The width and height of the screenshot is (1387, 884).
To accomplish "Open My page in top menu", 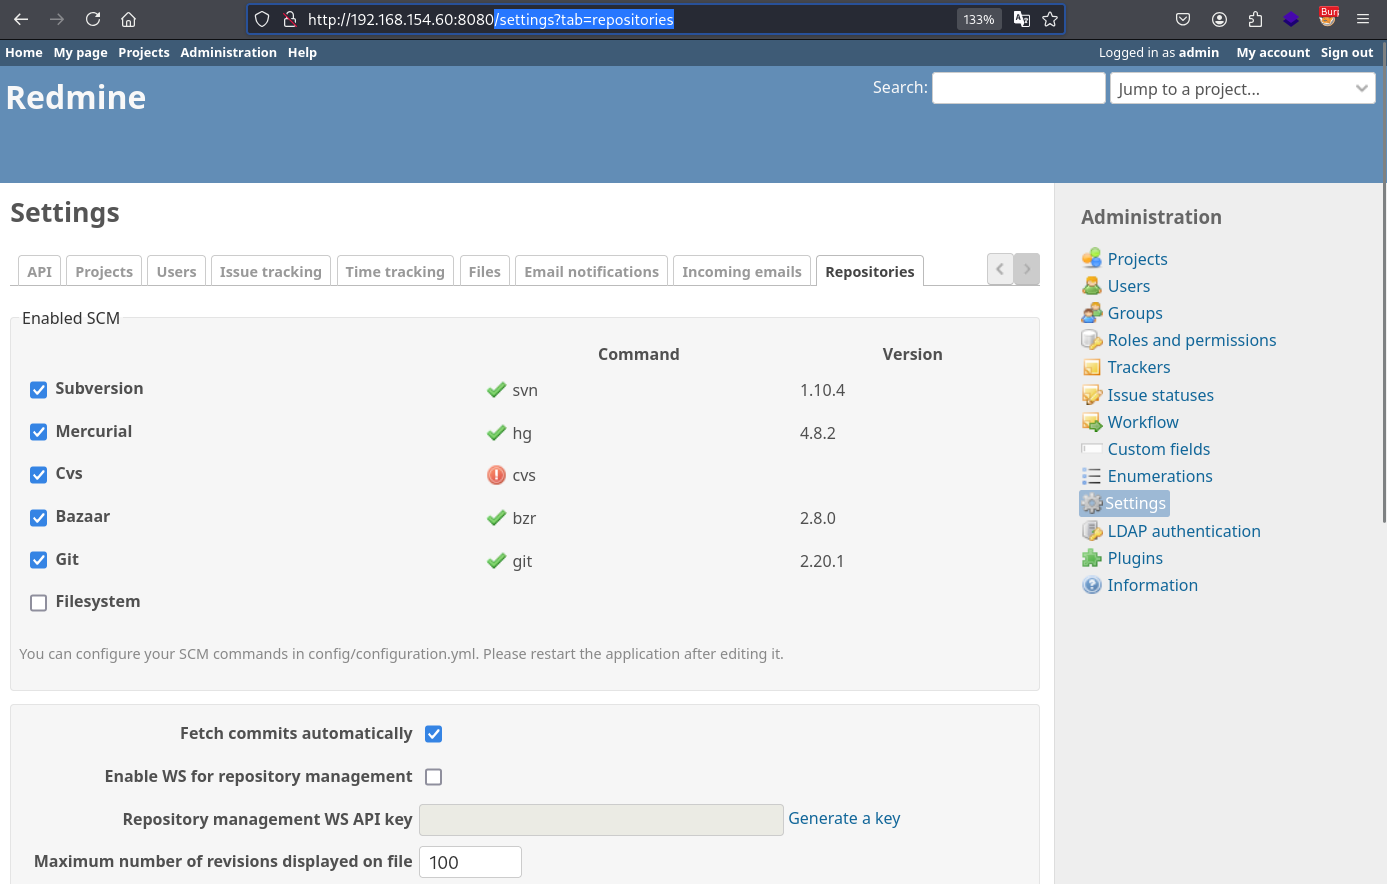I will pos(80,52).
